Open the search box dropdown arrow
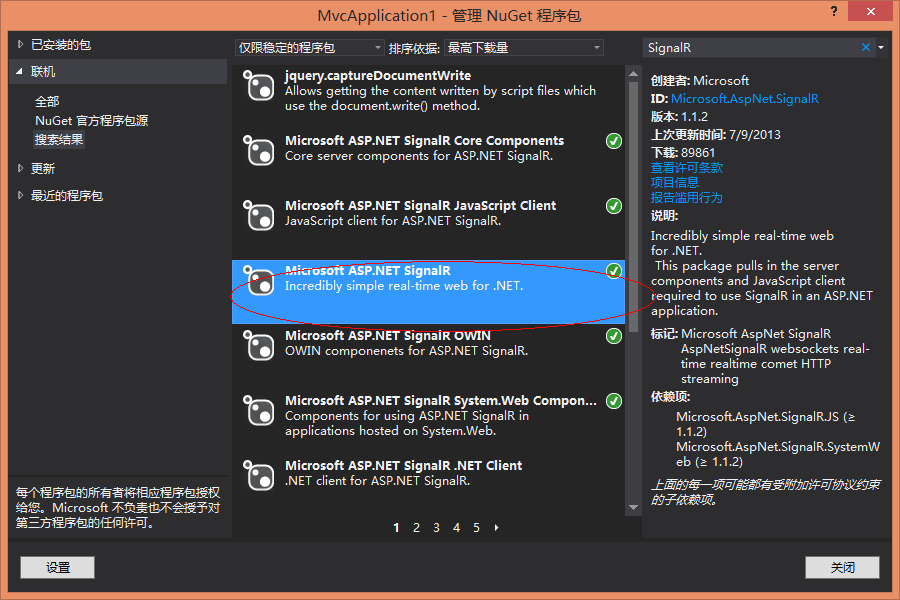Screen dimensions: 900x600 point(881,48)
